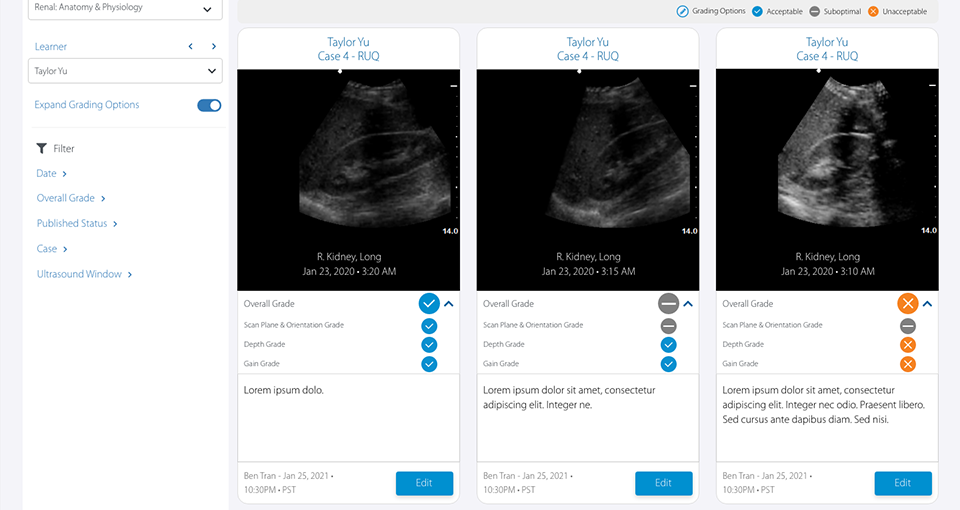
Task: Collapse grades on the 3:10 AM card
Action: 928,304
